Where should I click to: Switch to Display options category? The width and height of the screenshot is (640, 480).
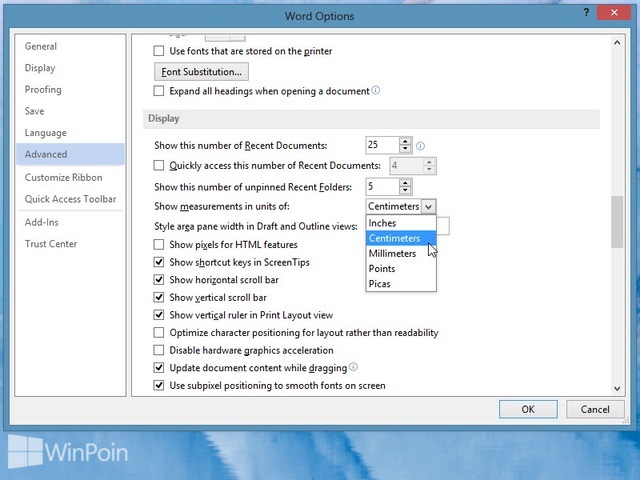pyautogui.click(x=70, y=68)
